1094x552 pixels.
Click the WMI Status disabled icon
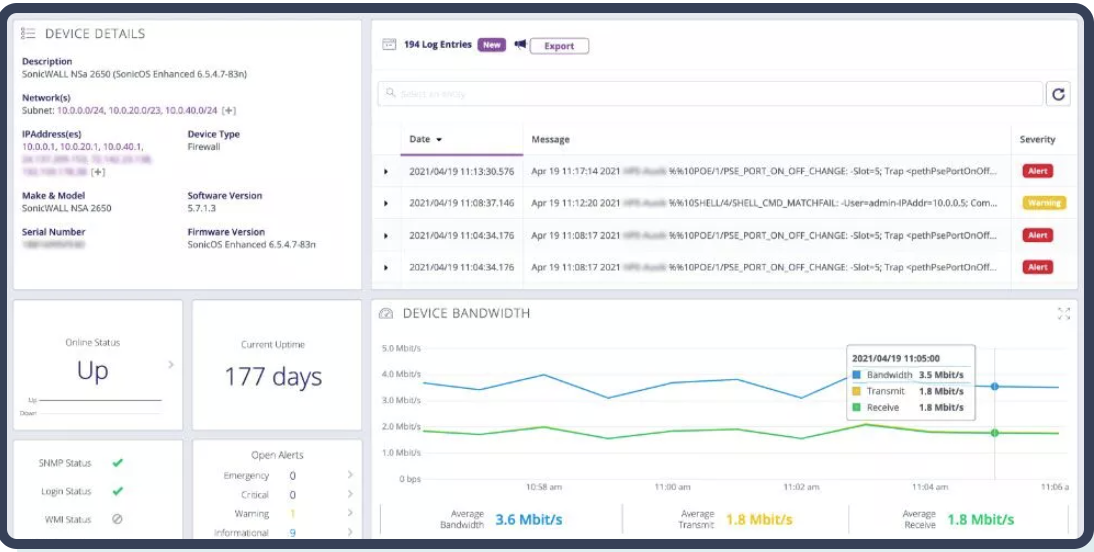click(117, 519)
